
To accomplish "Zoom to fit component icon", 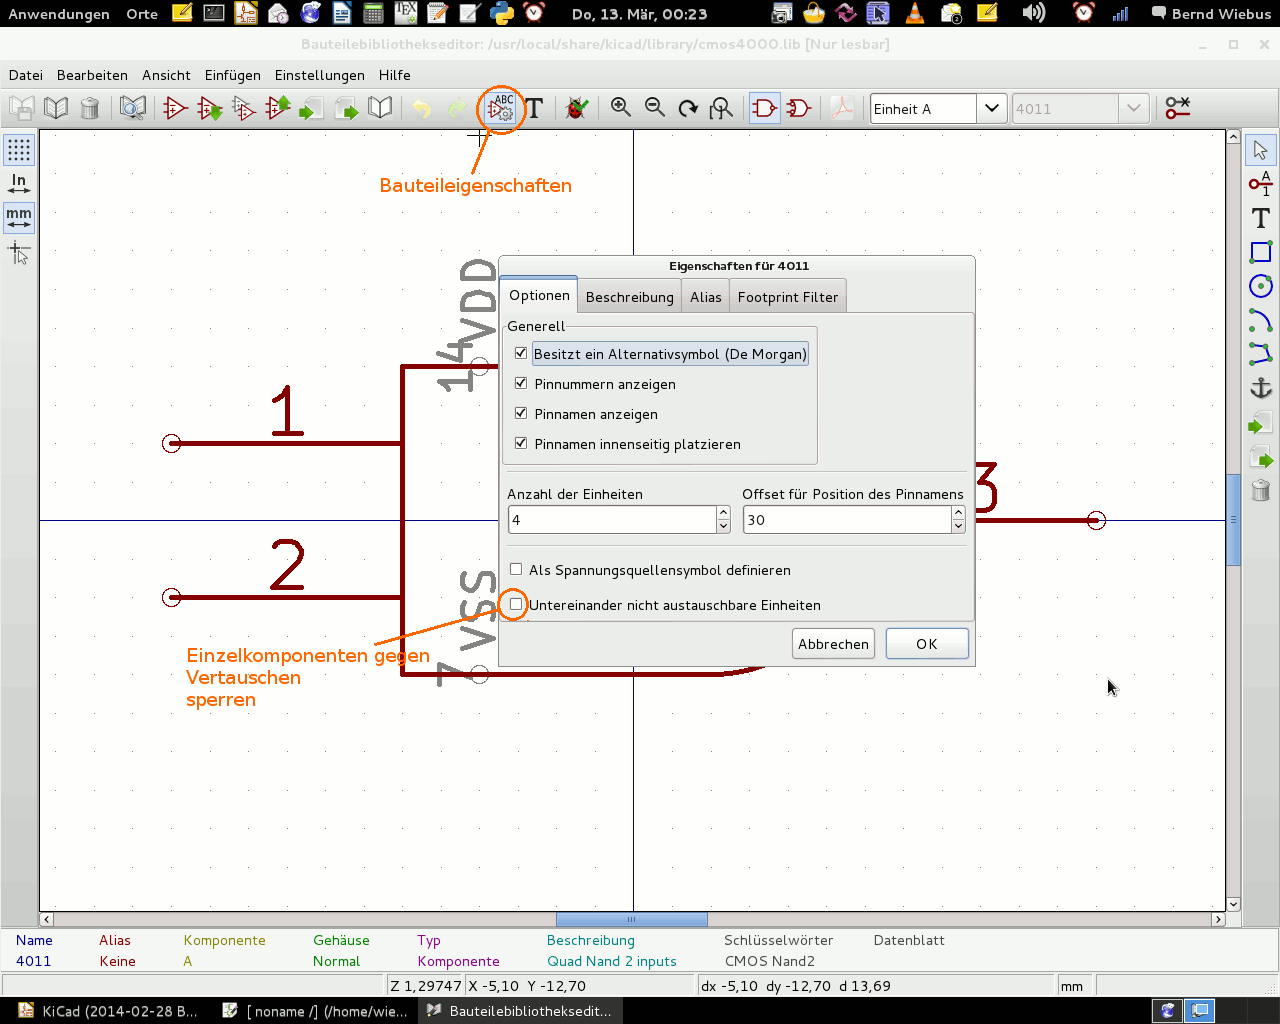I will click(x=721, y=108).
